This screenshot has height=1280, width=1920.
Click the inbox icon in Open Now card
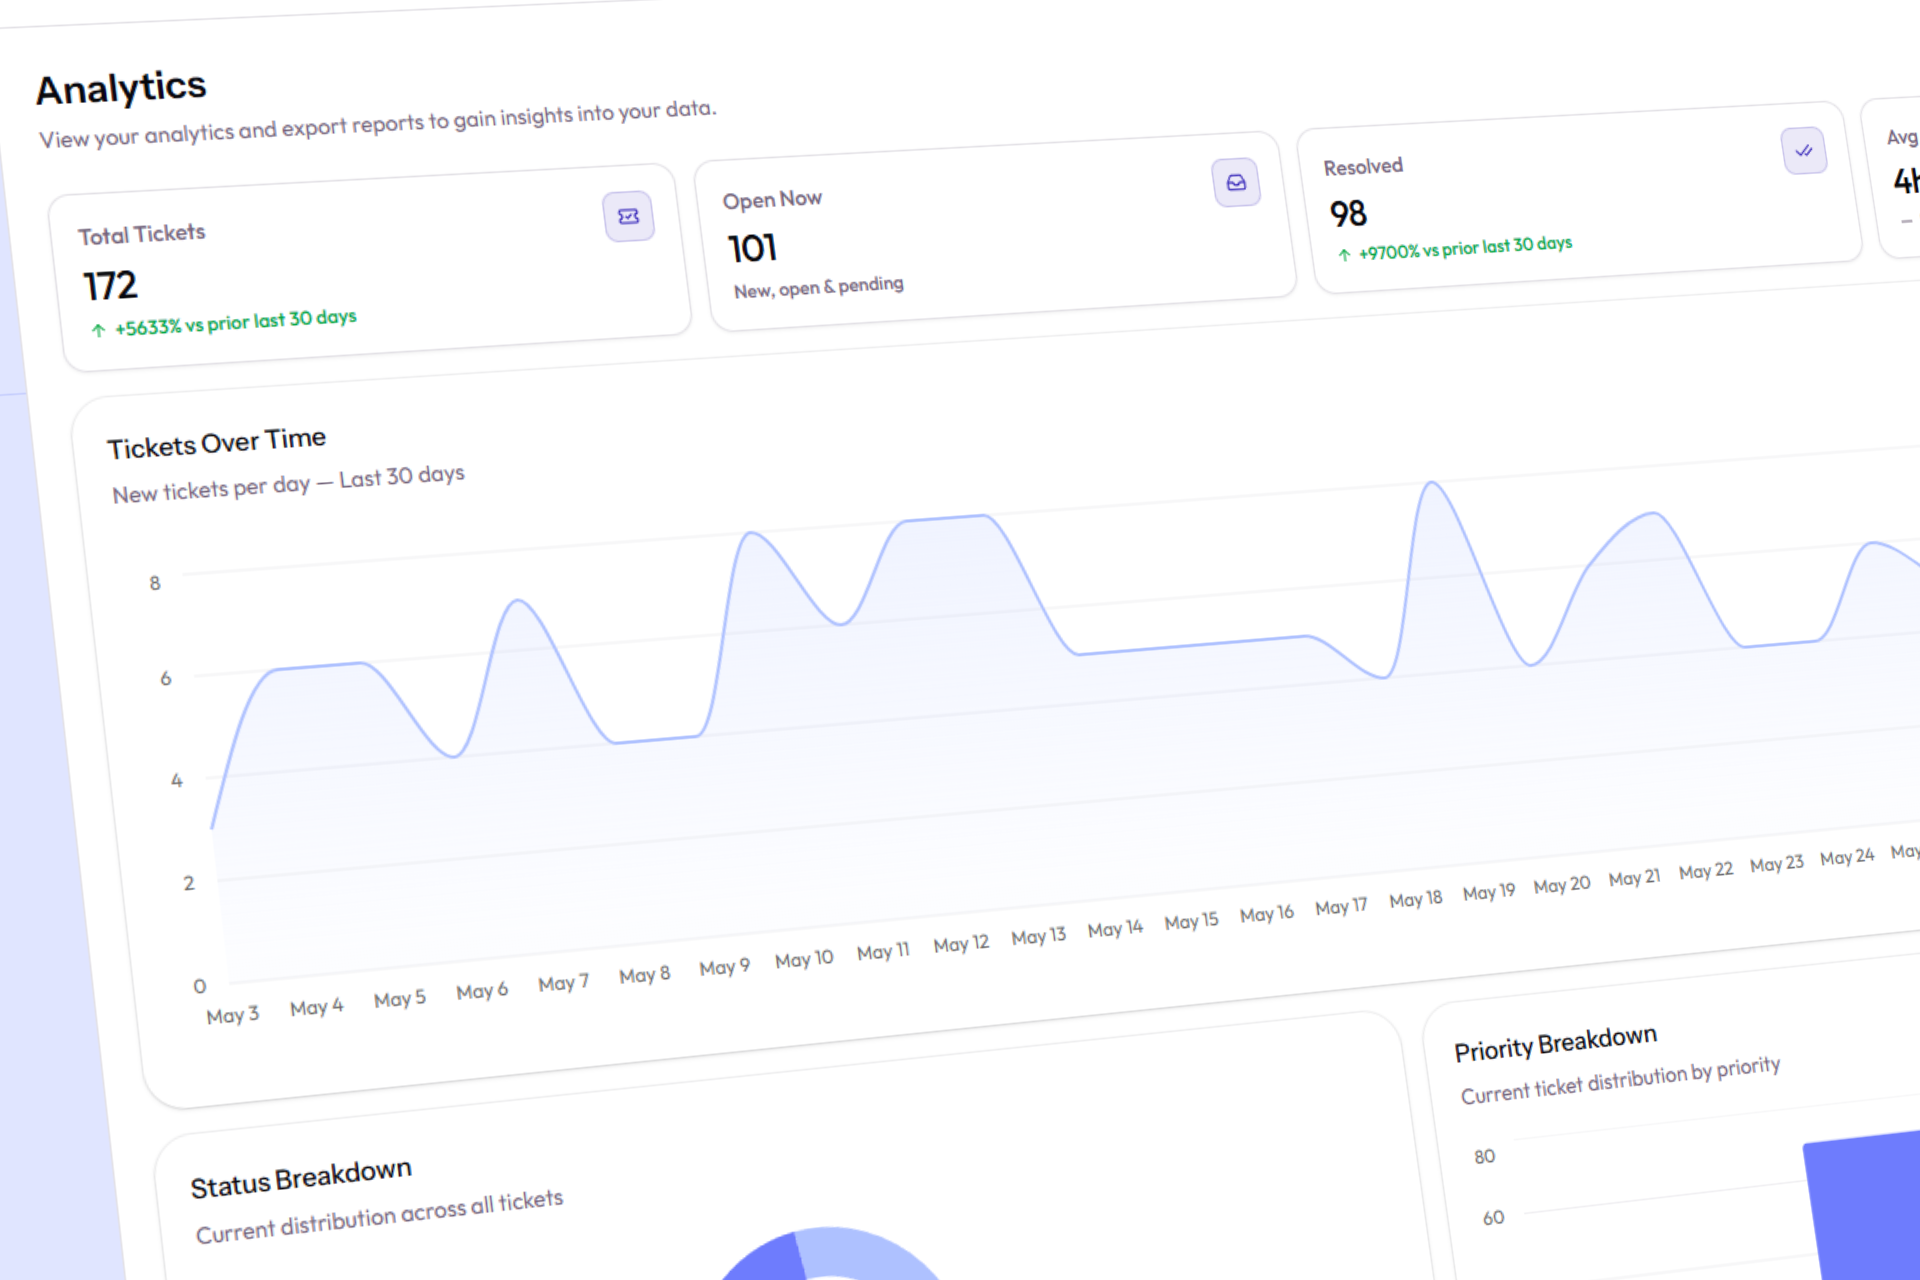click(x=1236, y=182)
